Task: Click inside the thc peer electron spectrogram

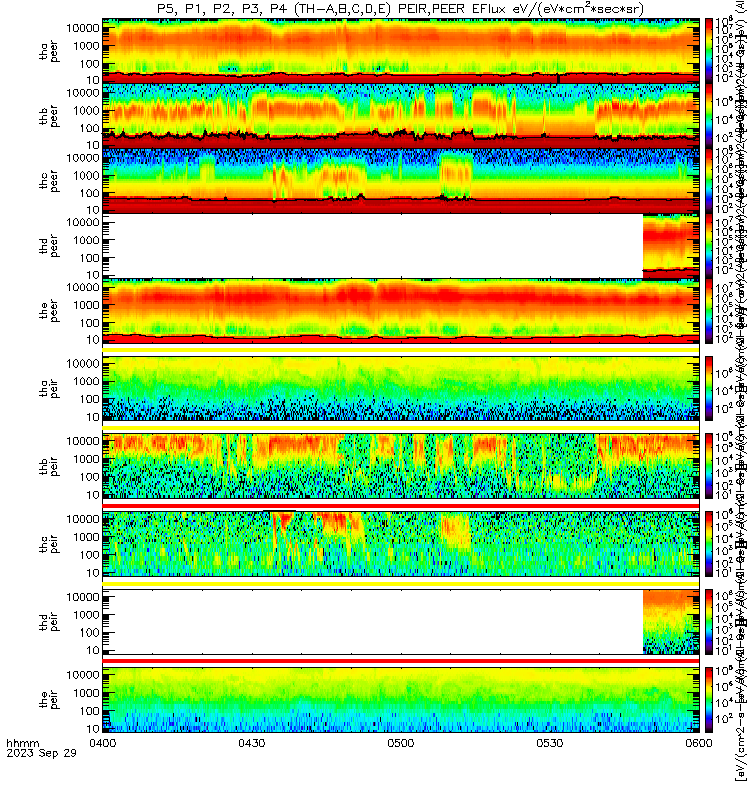Action: tap(401, 181)
